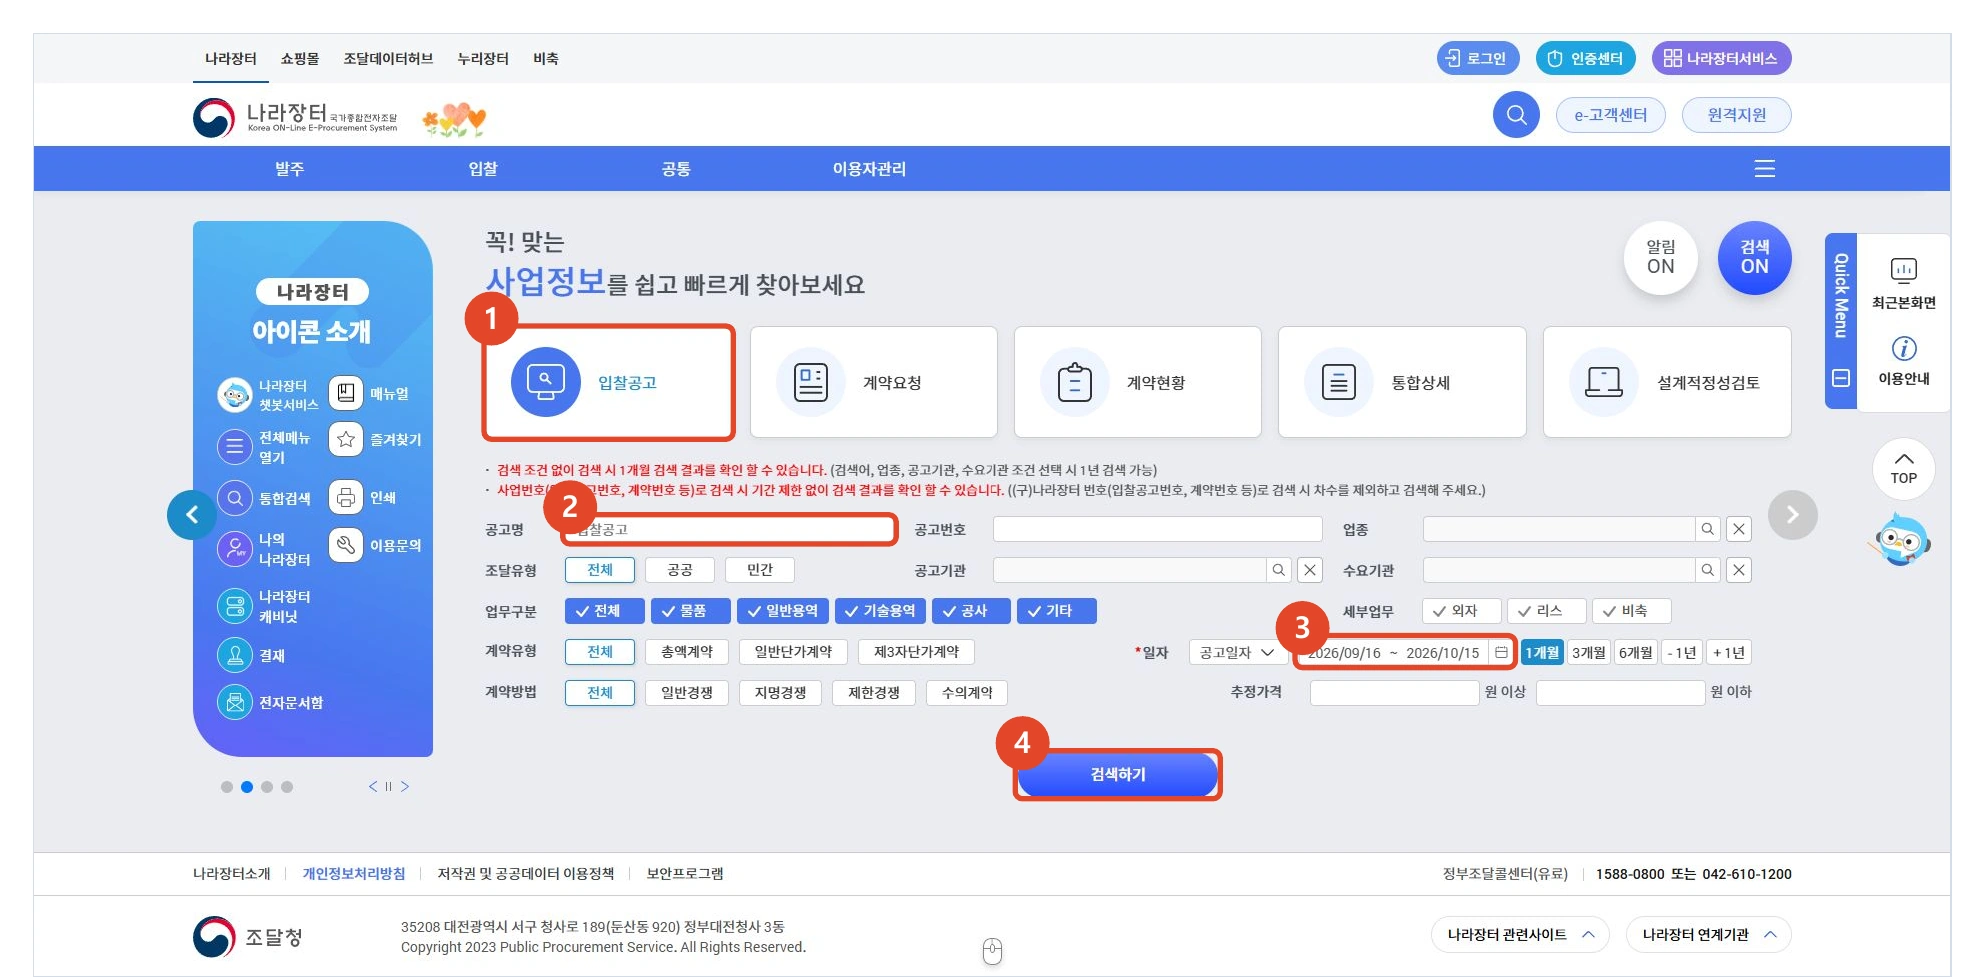Viewport: 1985px width, 977px height.
Task: Uncheck the 일반용역 checkbox
Action: pyautogui.click(x=782, y=611)
